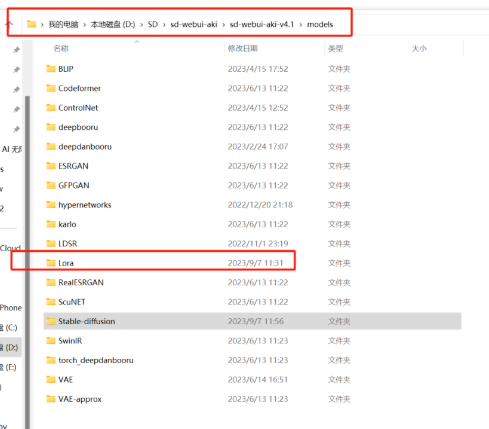Click the VAE folder icon
The width and height of the screenshot is (489, 429).
[x=51, y=379]
